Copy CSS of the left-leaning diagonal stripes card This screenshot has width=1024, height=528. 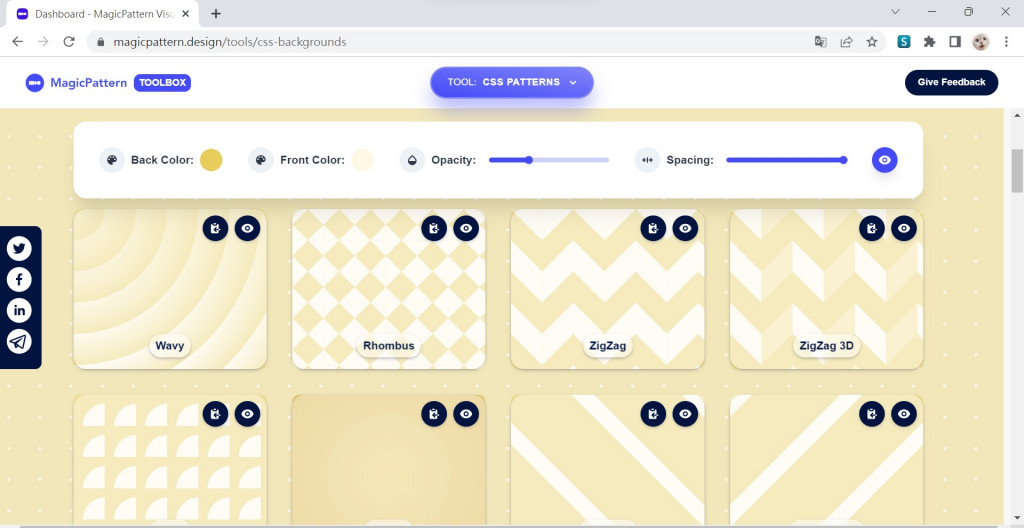click(x=653, y=414)
